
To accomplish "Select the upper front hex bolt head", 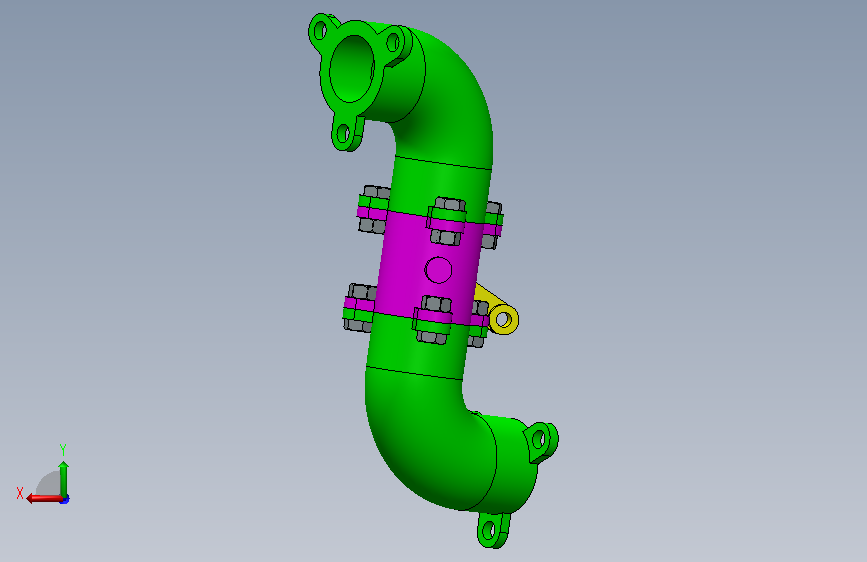I will tap(450, 204).
